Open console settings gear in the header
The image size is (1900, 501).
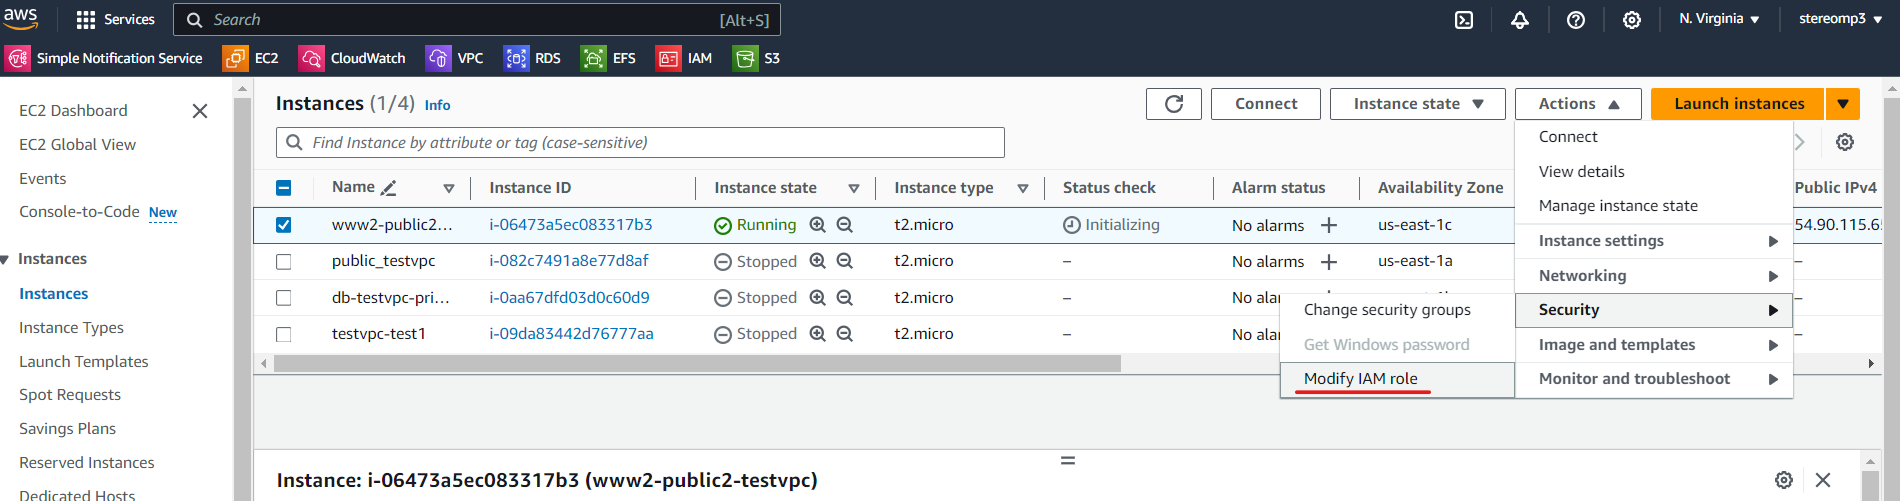1632,20
